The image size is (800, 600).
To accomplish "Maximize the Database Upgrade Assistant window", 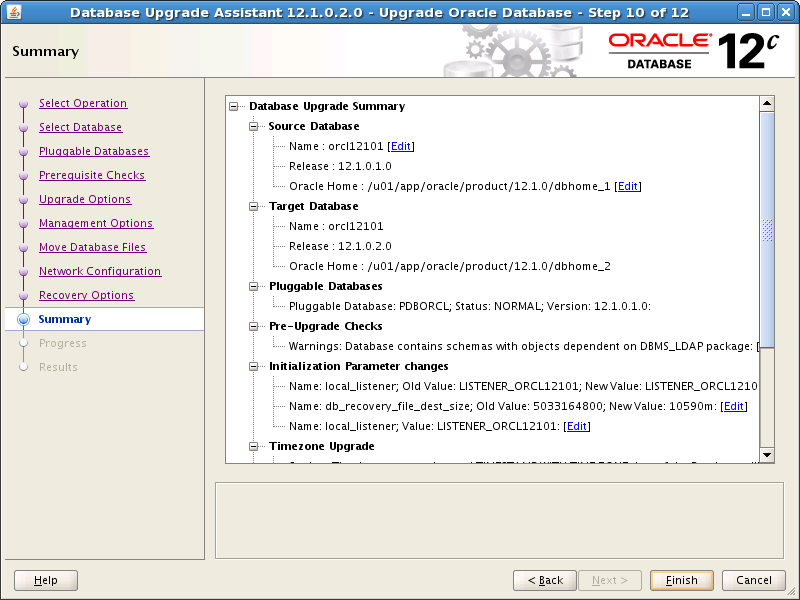I will point(766,12).
